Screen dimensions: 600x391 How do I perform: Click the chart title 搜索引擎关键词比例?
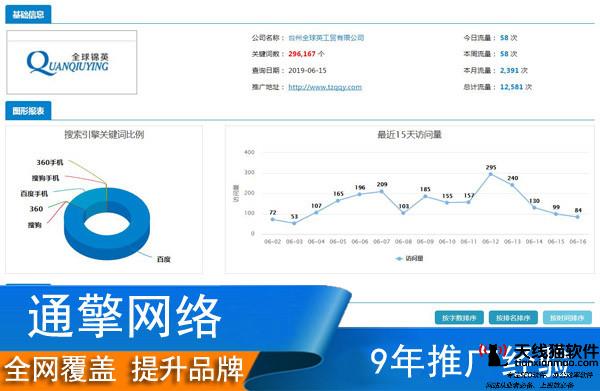coord(104,134)
